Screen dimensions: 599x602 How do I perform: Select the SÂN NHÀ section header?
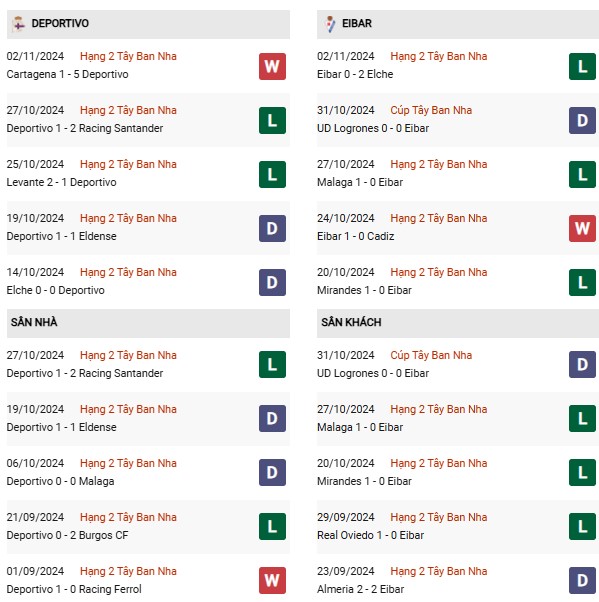click(148, 323)
